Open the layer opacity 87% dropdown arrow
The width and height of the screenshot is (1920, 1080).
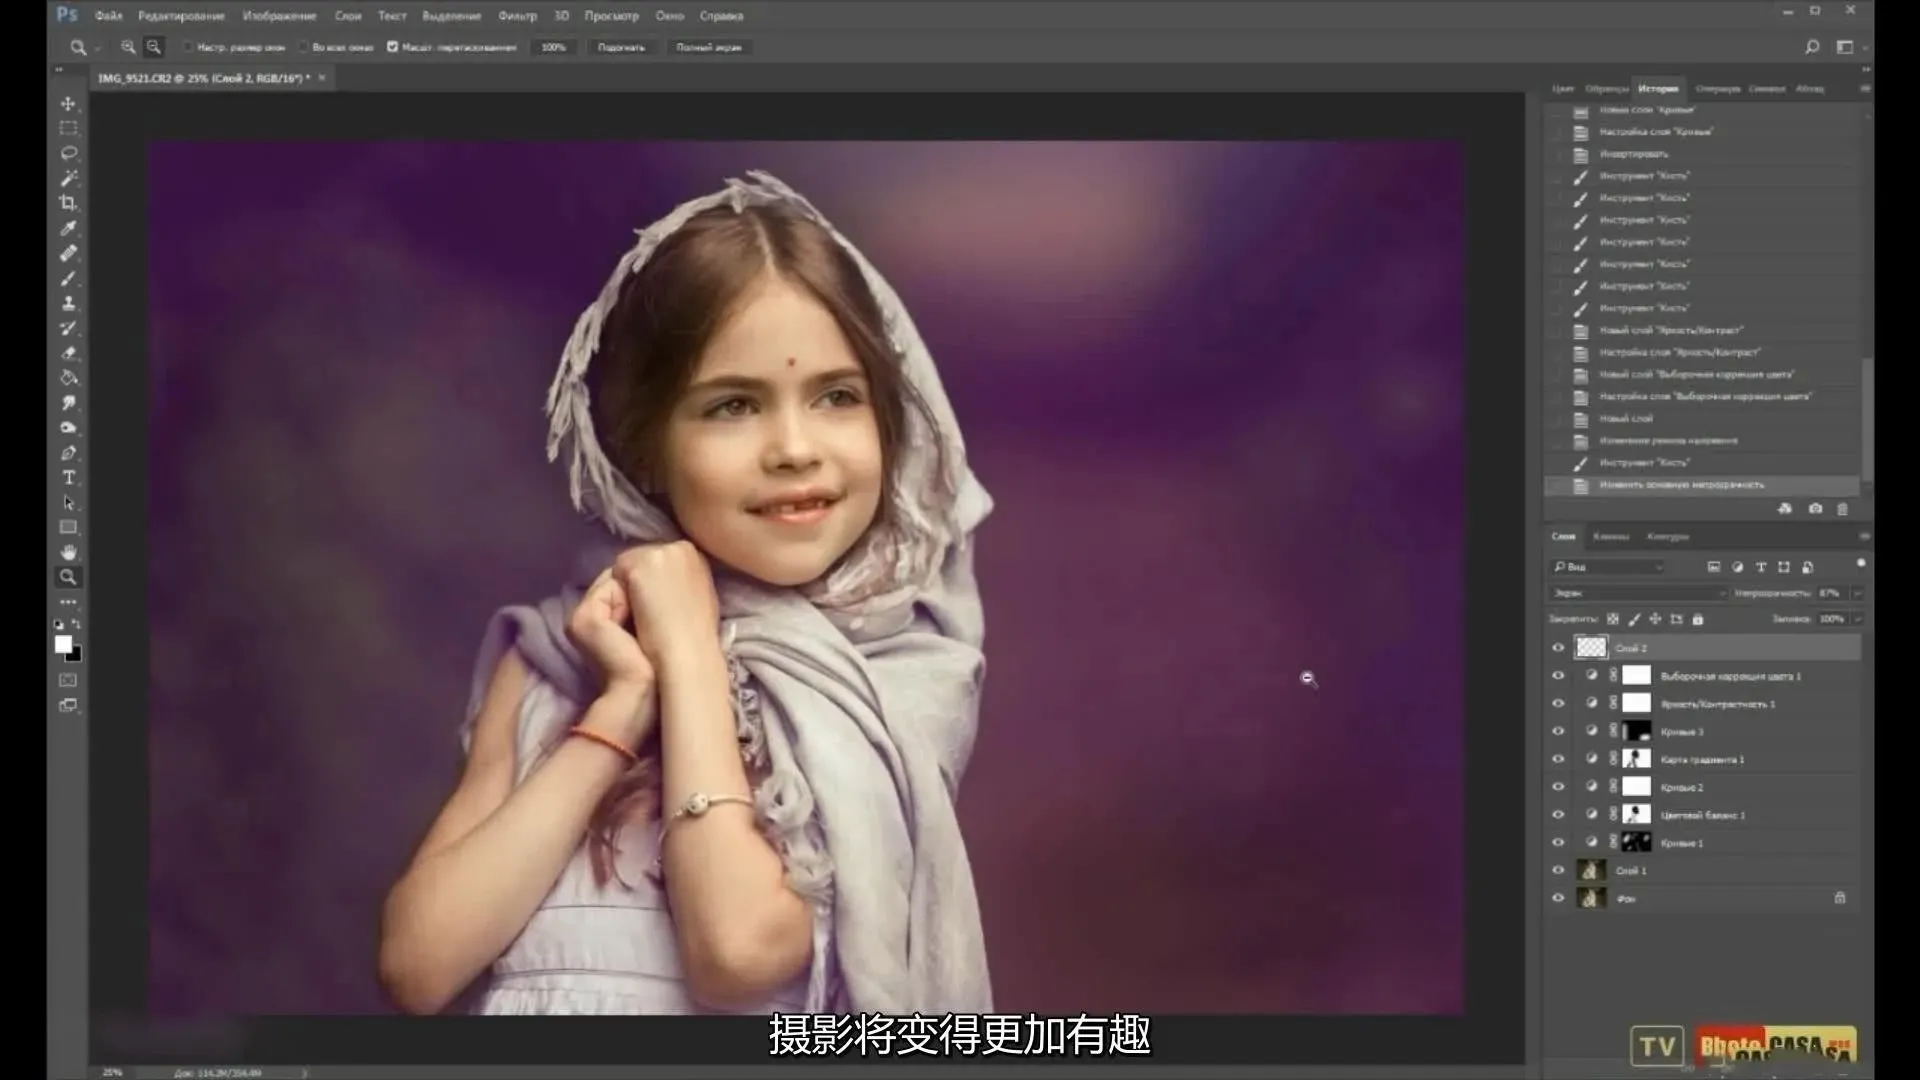pos(1858,593)
